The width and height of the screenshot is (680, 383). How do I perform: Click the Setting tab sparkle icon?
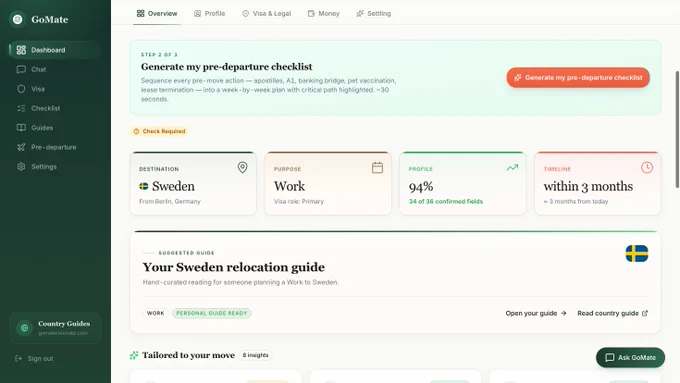click(x=360, y=13)
